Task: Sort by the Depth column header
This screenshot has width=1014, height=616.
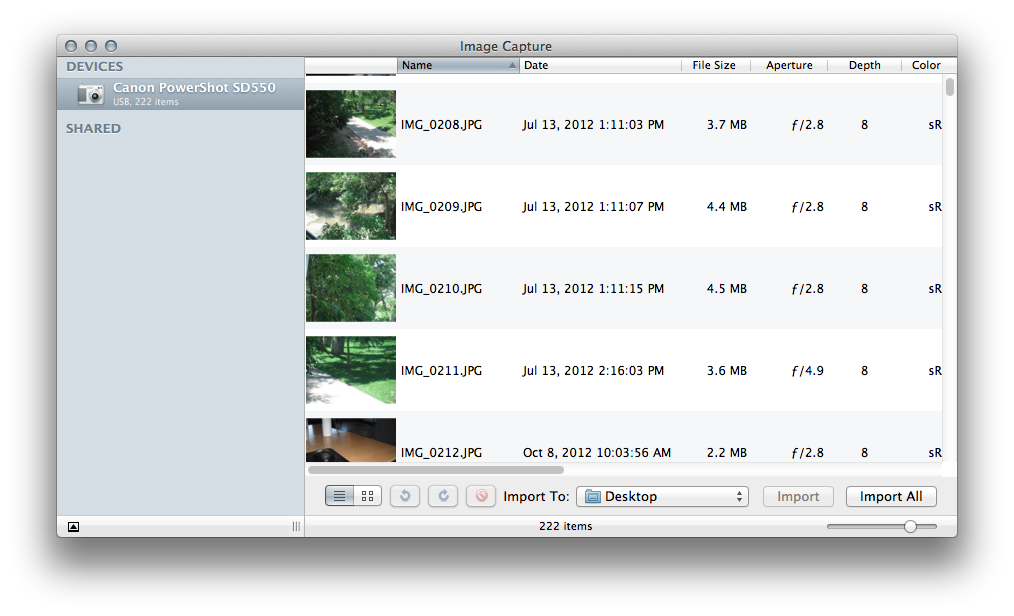Action: (x=865, y=65)
